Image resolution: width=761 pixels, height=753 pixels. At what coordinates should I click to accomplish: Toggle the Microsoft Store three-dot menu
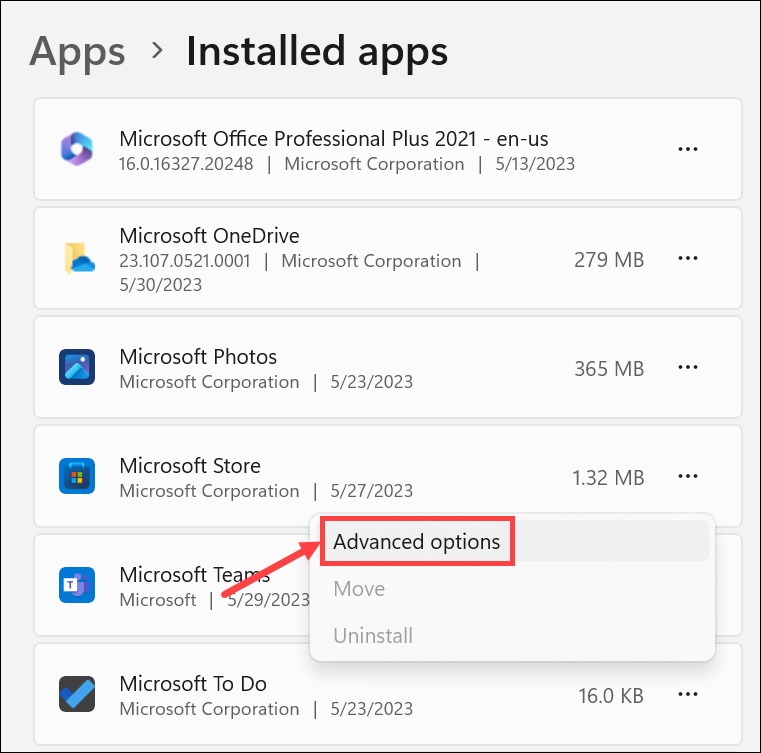(x=687, y=477)
